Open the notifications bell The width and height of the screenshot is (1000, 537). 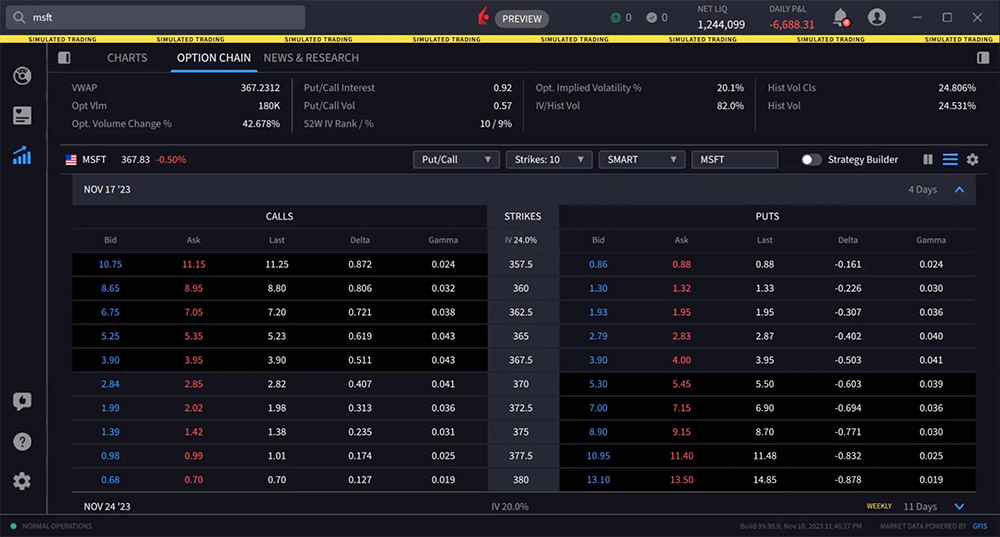841,17
